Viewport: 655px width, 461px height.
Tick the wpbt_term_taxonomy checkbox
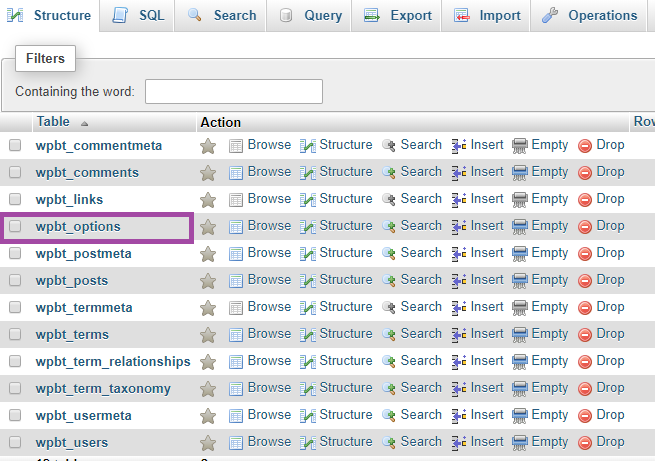click(15, 389)
